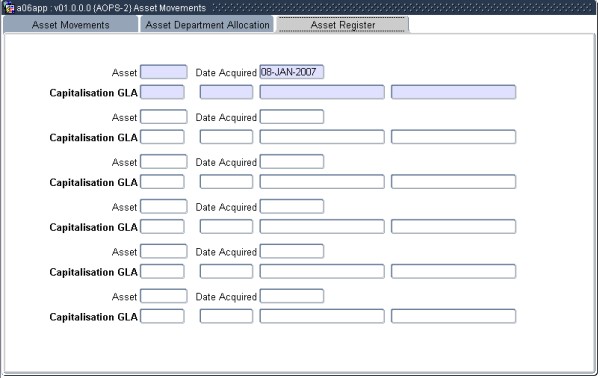Click first Capitalisation GLA box in third record
This screenshot has height=378, width=600.
[x=162, y=182]
